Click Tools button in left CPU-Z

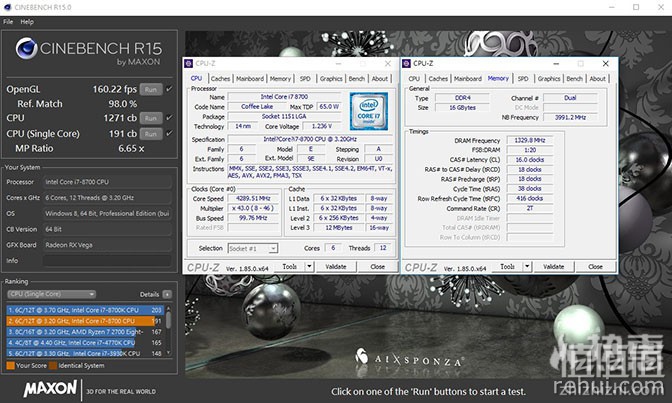click(290, 267)
